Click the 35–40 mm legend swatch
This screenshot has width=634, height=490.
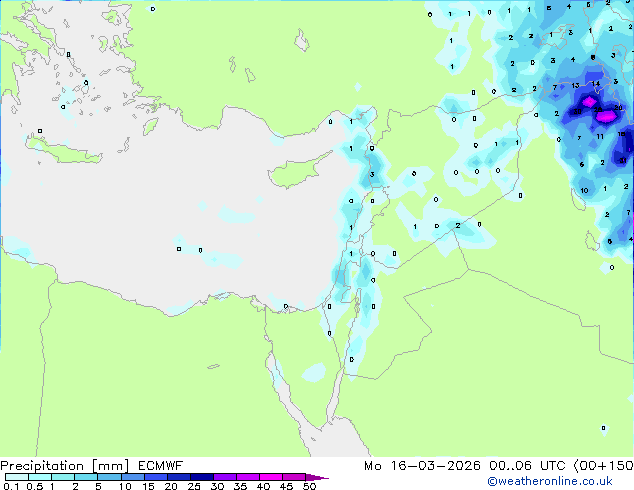tap(247, 477)
